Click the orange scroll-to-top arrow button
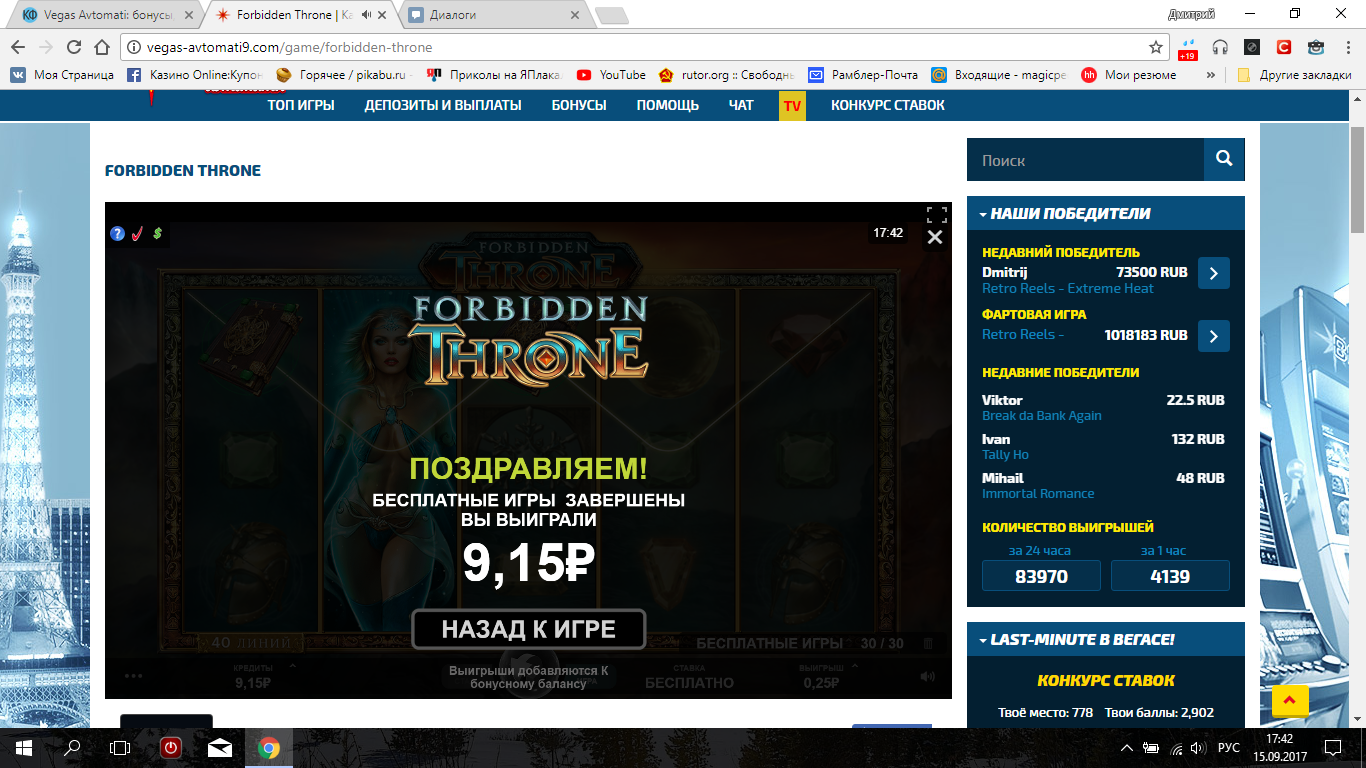 click(x=1290, y=700)
